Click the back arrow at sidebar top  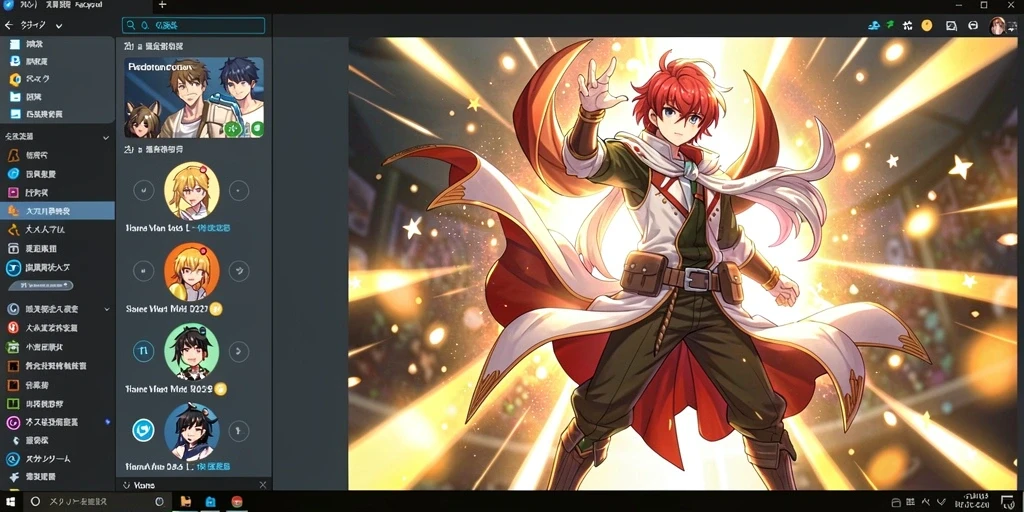click(x=8, y=25)
